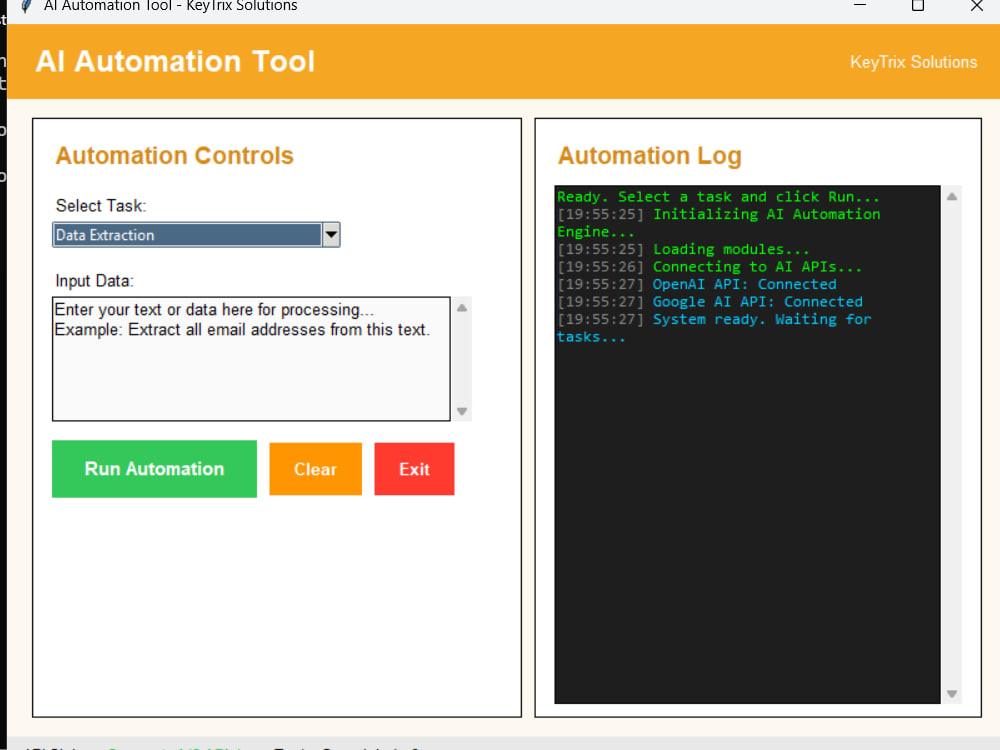Click the Run Automation button

(x=154, y=469)
